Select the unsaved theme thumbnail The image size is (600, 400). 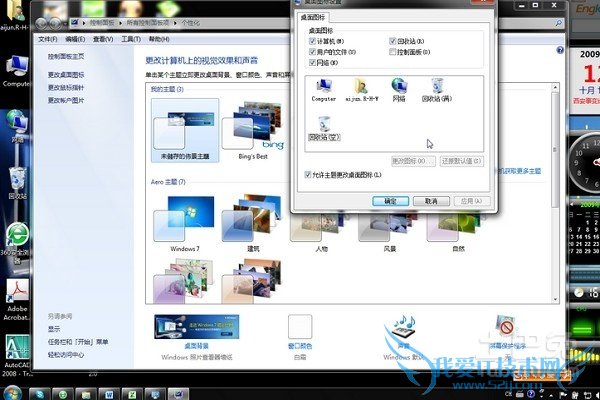[x=185, y=130]
